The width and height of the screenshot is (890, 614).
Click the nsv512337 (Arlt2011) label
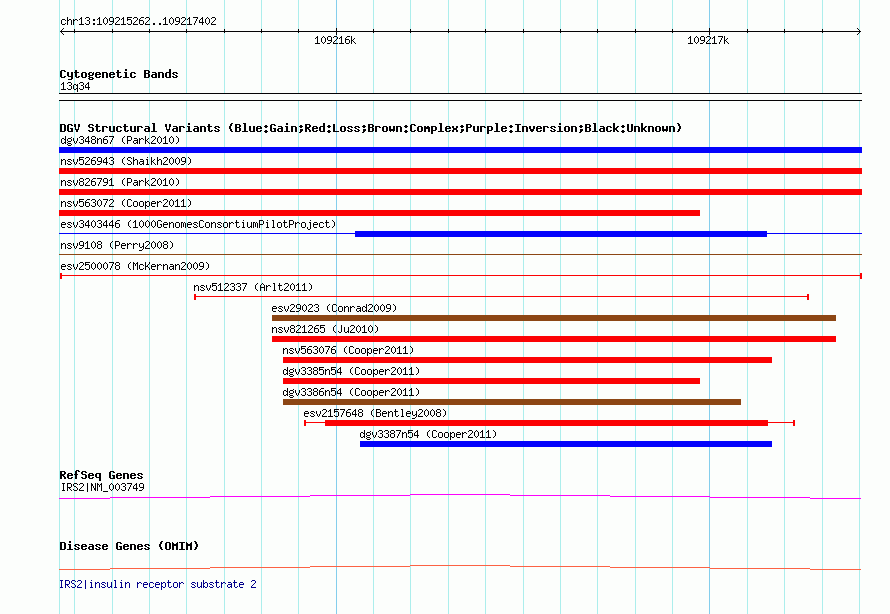click(253, 287)
